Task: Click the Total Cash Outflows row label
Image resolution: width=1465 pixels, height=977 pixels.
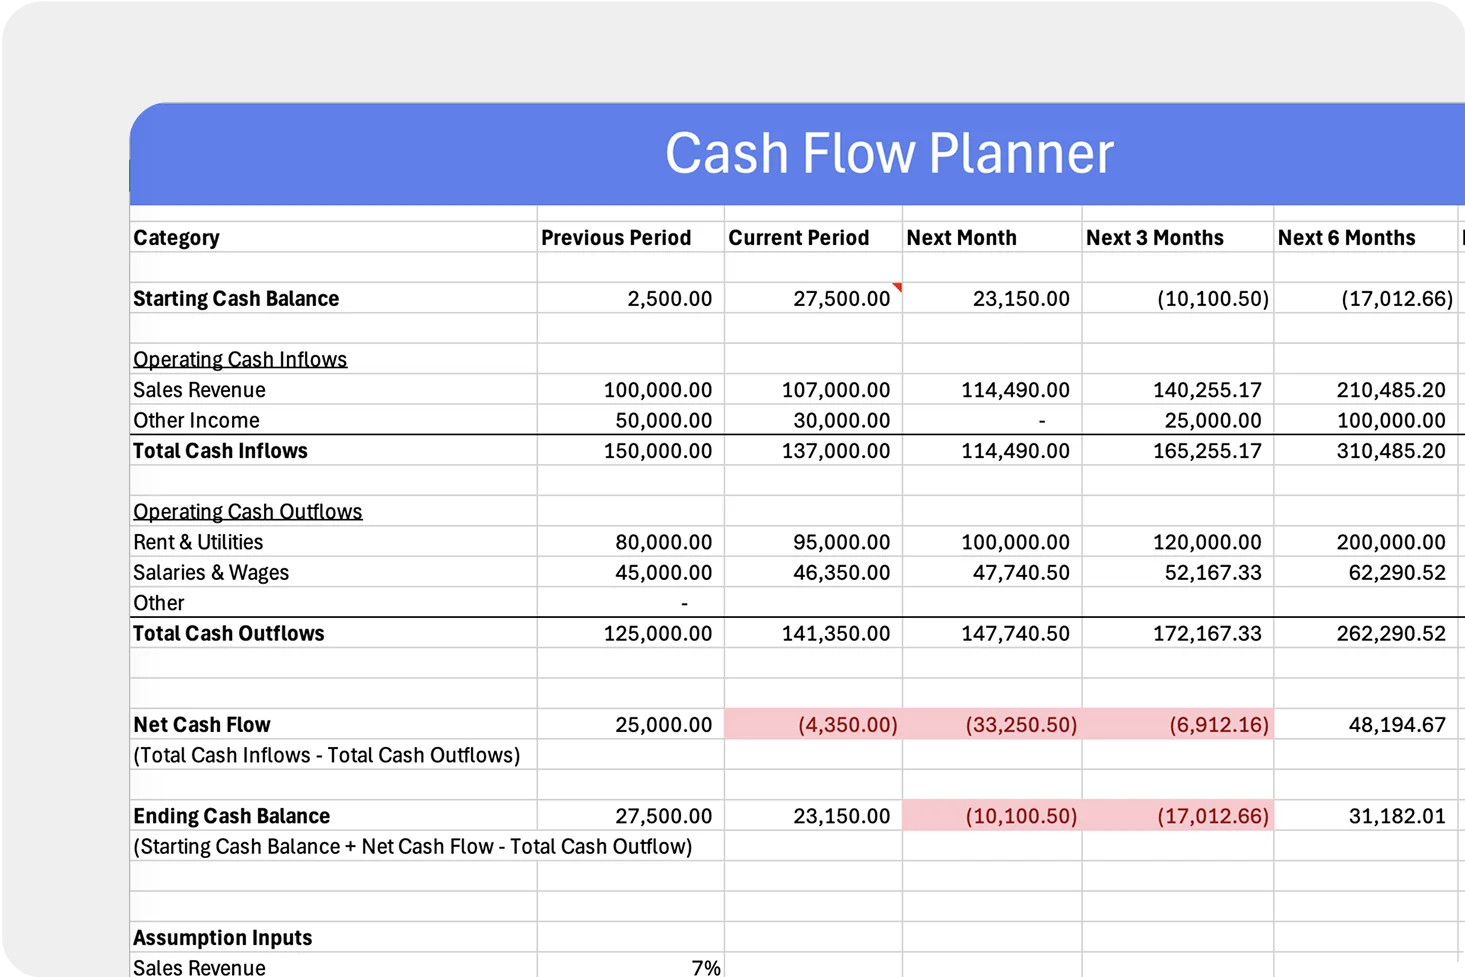Action: pyautogui.click(x=229, y=633)
